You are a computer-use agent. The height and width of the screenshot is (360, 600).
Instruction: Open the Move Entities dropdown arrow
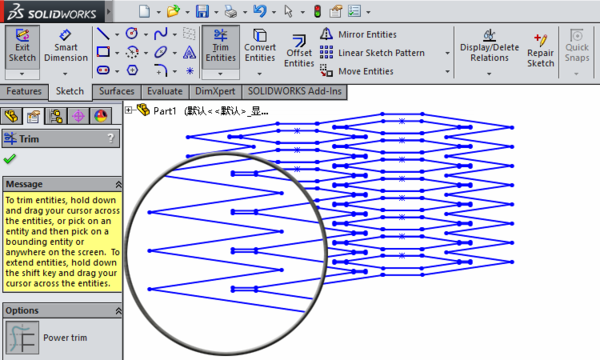[x=447, y=71]
